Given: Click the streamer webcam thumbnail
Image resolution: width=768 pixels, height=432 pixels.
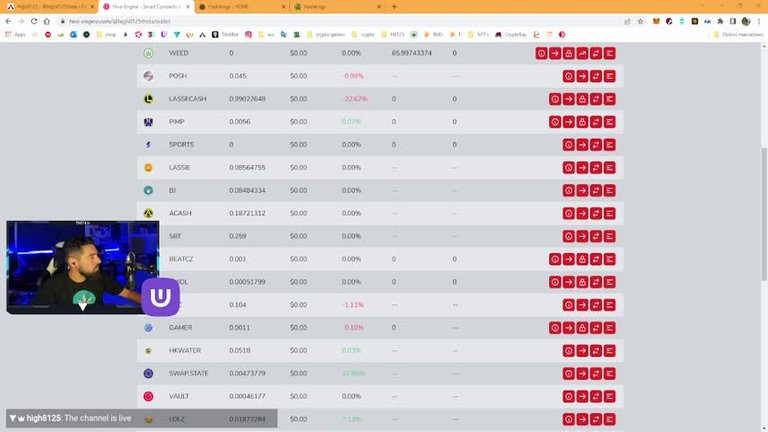Looking at the screenshot, I should point(82,267).
